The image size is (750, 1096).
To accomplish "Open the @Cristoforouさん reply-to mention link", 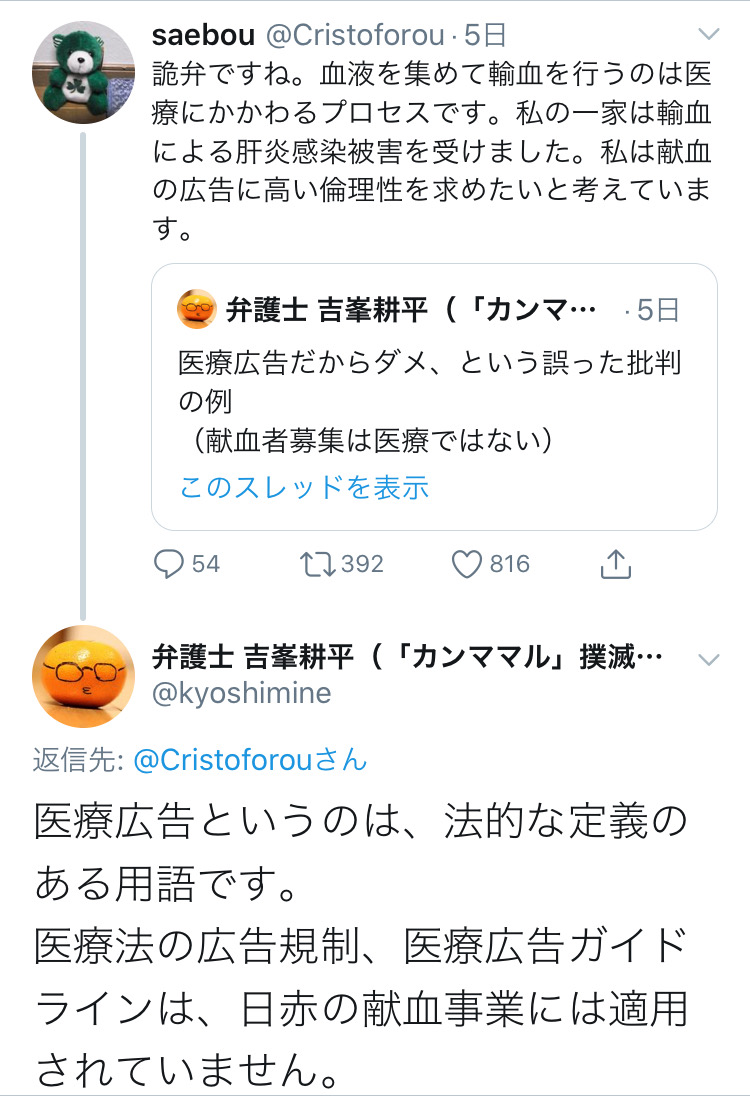I will [250, 760].
